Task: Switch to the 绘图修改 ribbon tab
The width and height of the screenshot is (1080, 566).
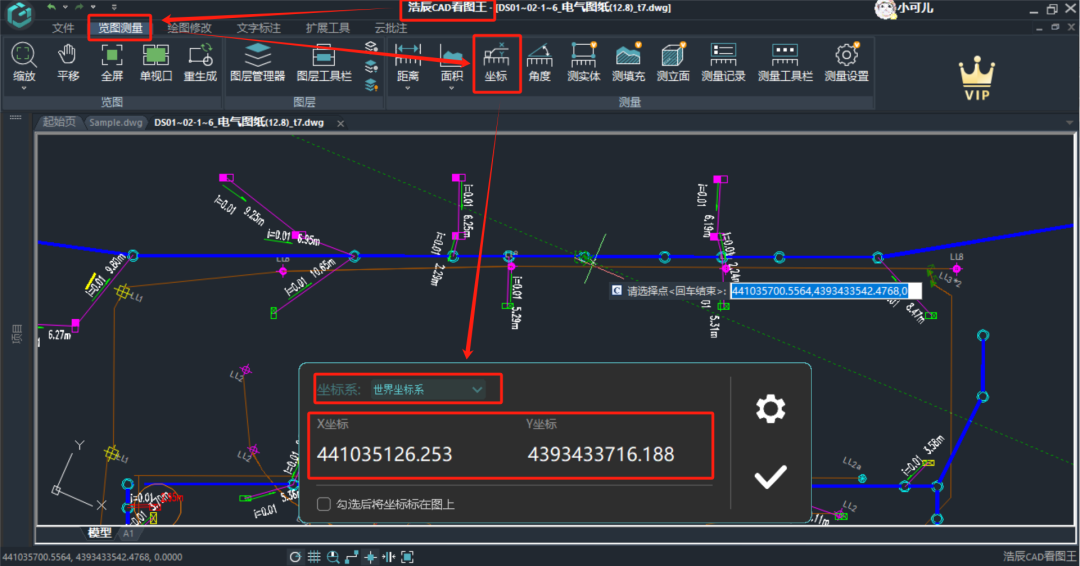Action: tap(189, 28)
